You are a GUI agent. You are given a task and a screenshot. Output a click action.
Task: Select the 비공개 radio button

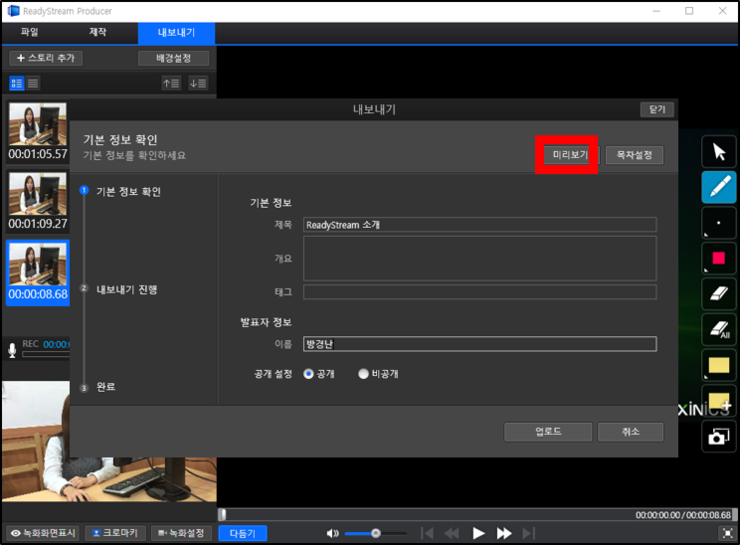point(363,374)
